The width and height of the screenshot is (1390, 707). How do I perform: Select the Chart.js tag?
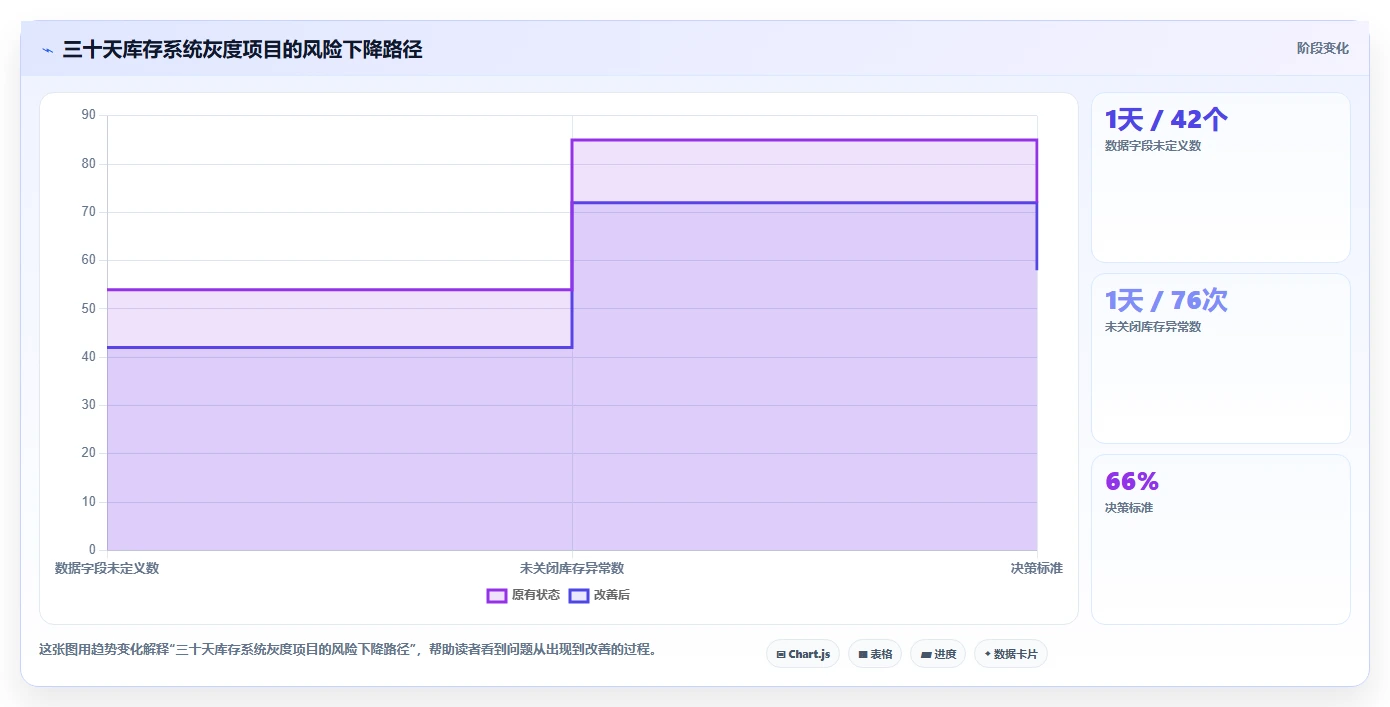(x=803, y=654)
